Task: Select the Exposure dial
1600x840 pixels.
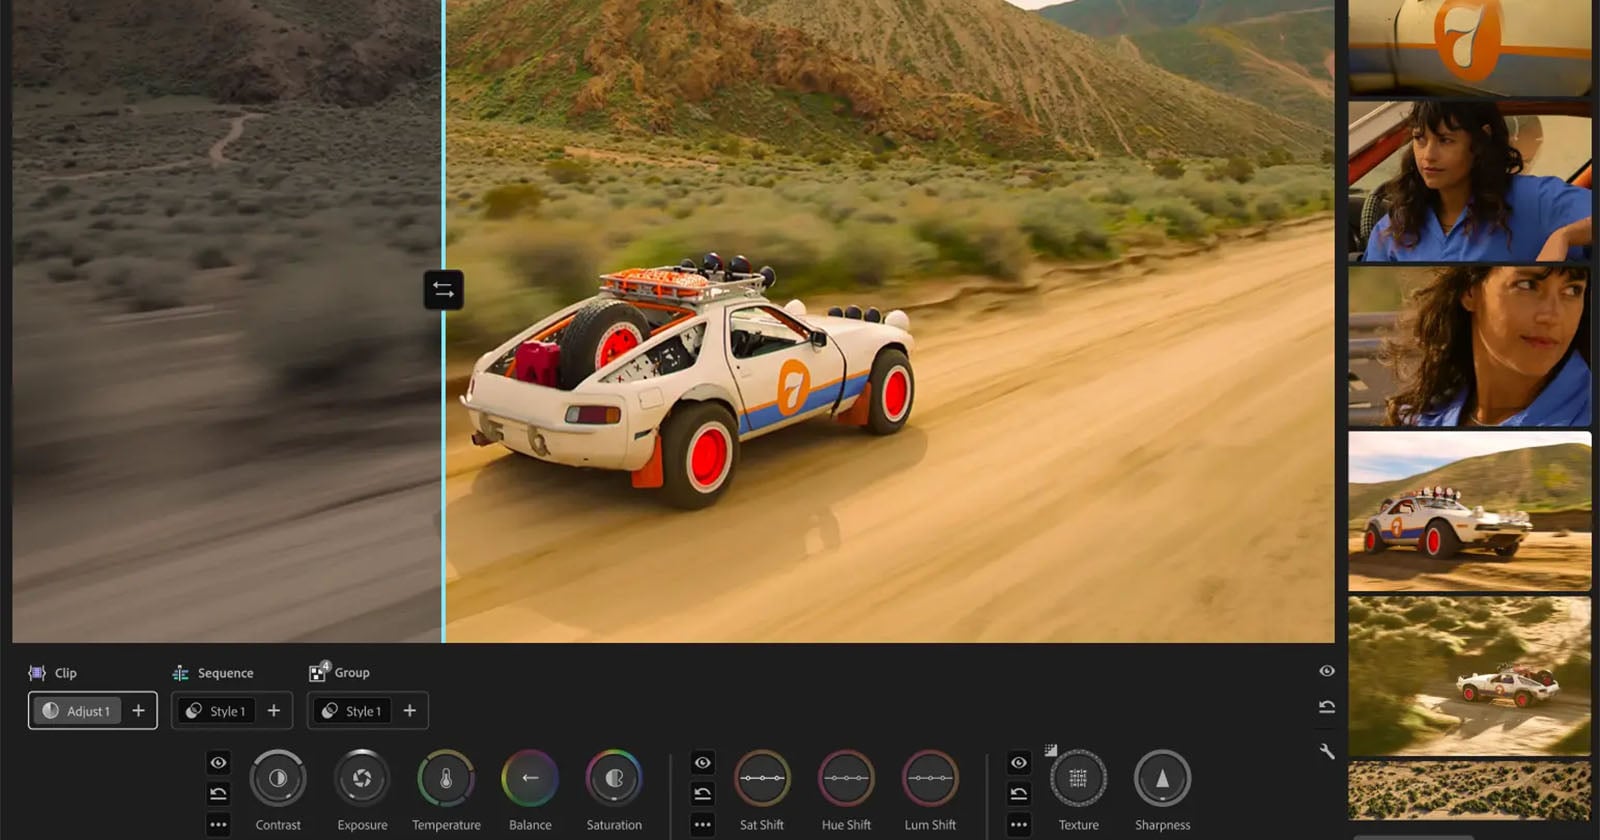Action: click(x=362, y=778)
